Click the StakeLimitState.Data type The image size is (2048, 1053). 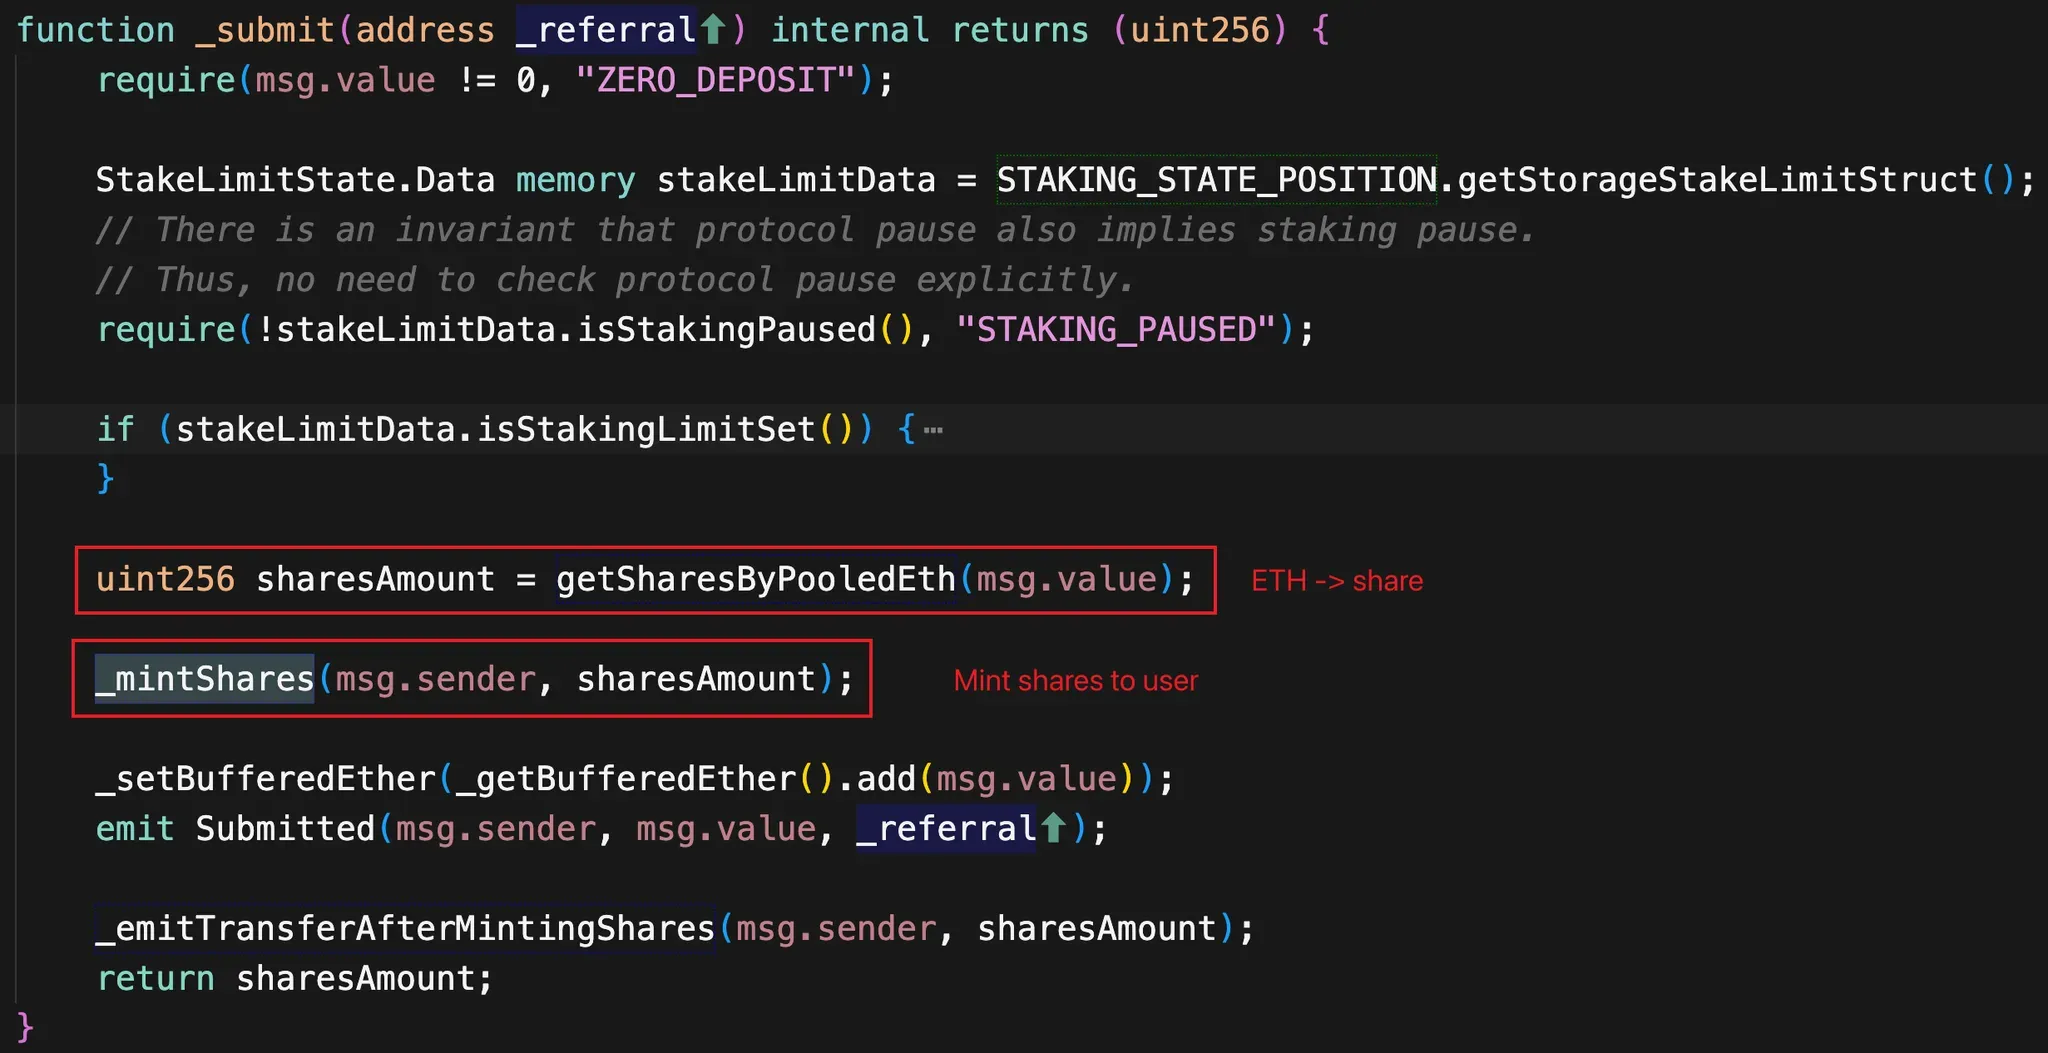(x=295, y=180)
